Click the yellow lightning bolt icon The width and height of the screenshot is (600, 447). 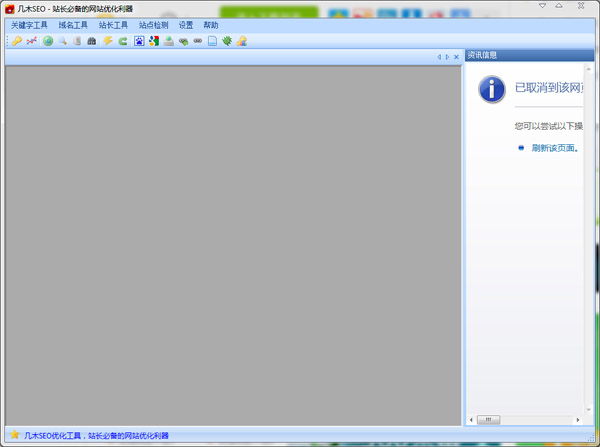pyautogui.click(x=108, y=41)
